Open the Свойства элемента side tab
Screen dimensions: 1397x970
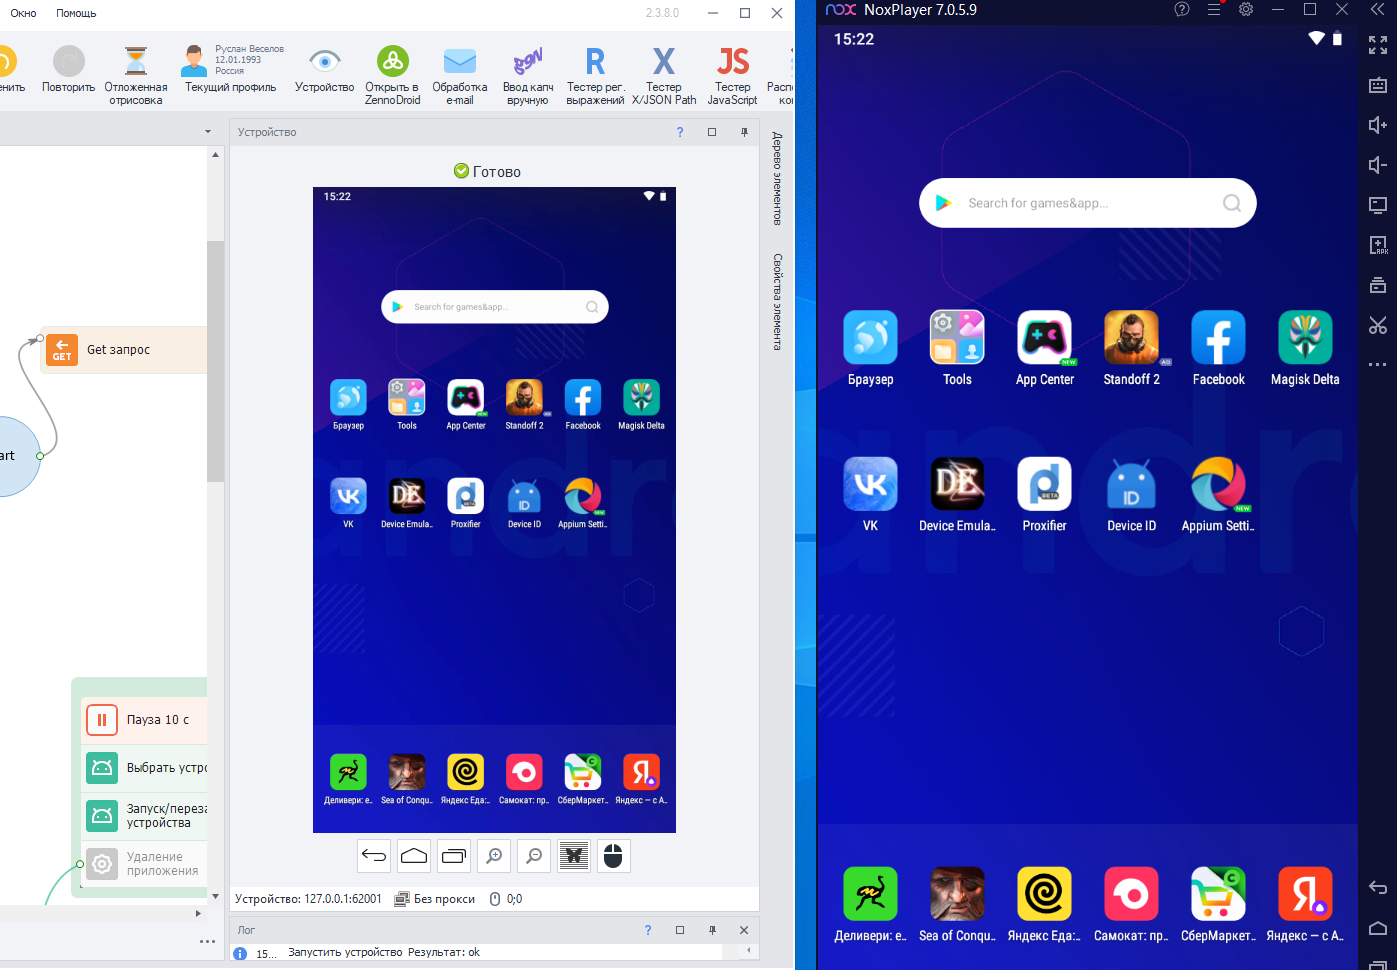click(x=777, y=302)
